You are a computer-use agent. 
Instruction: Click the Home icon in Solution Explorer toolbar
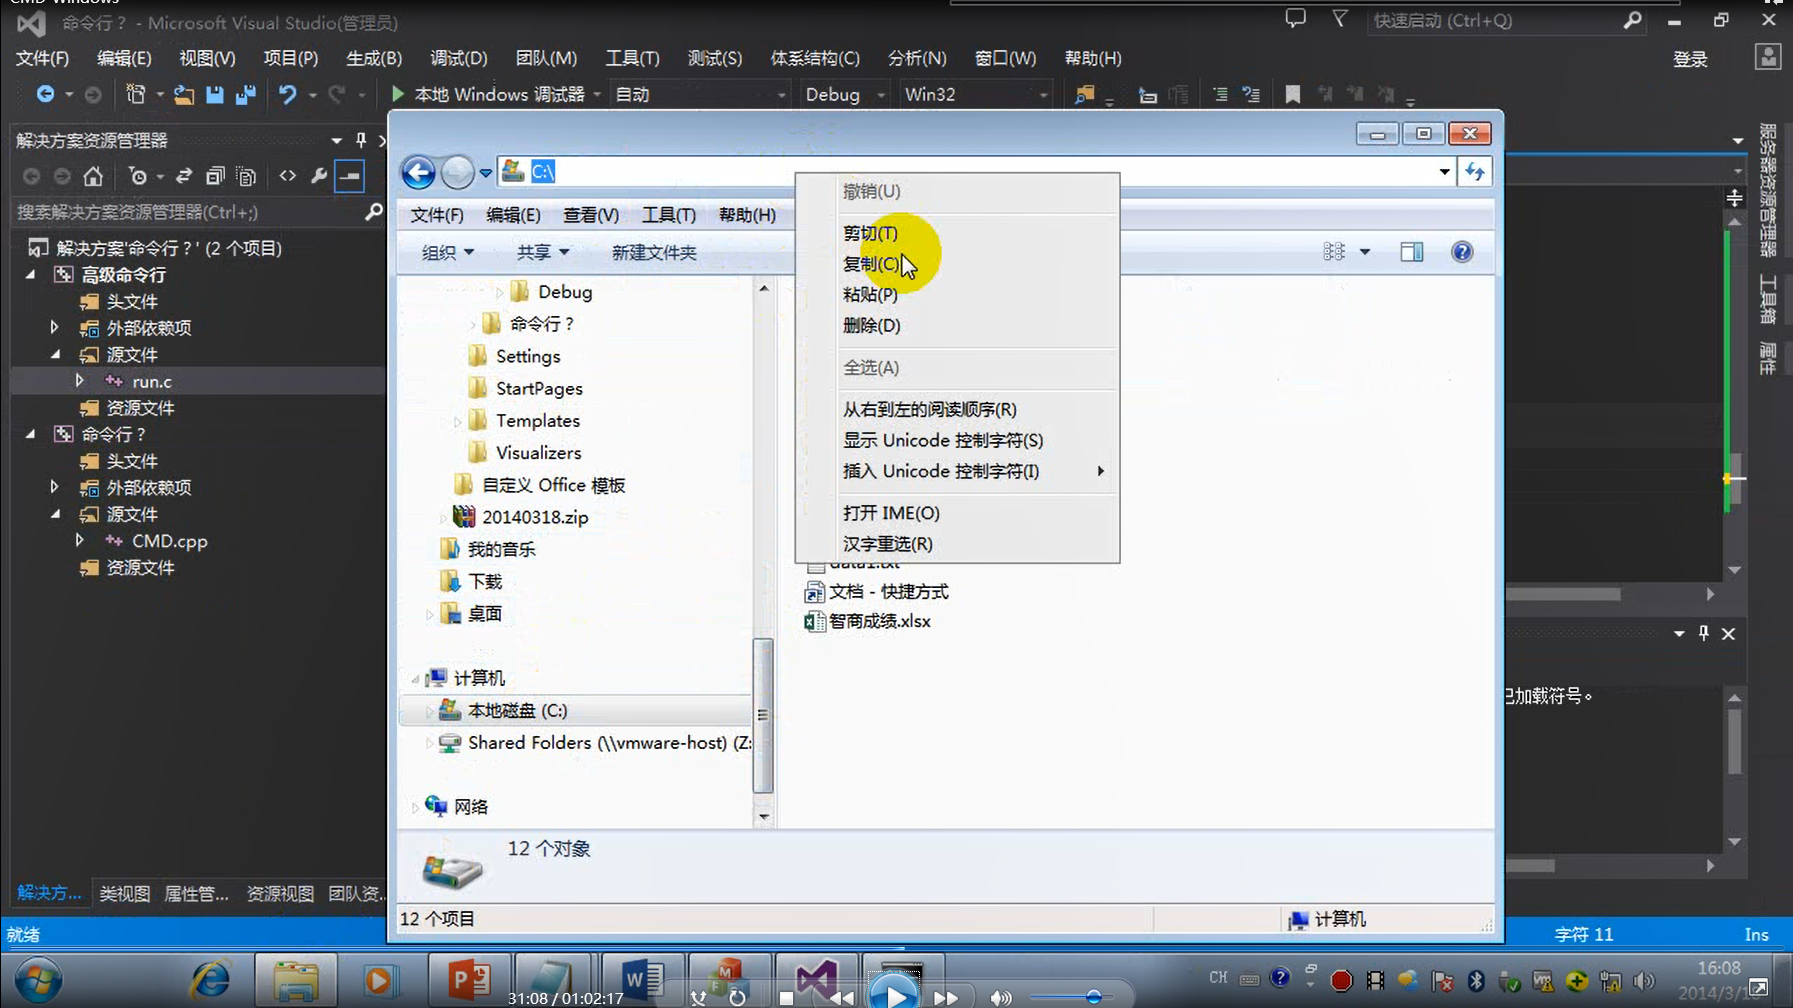[x=91, y=176]
